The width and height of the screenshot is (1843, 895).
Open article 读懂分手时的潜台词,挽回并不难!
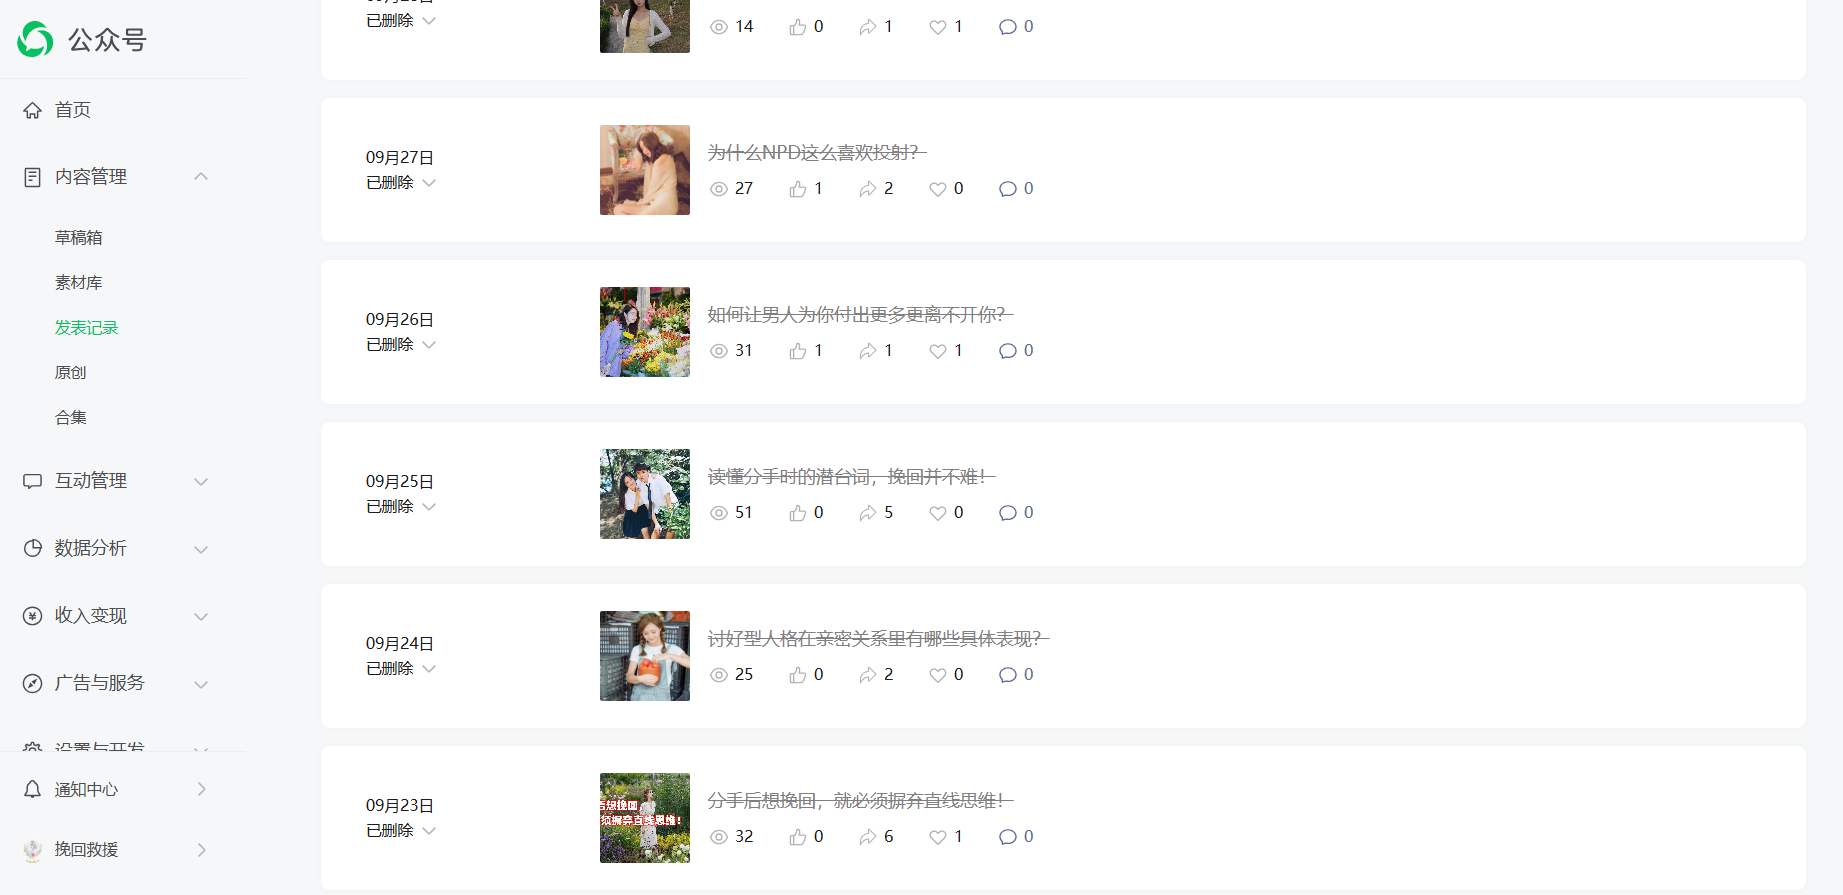851,476
